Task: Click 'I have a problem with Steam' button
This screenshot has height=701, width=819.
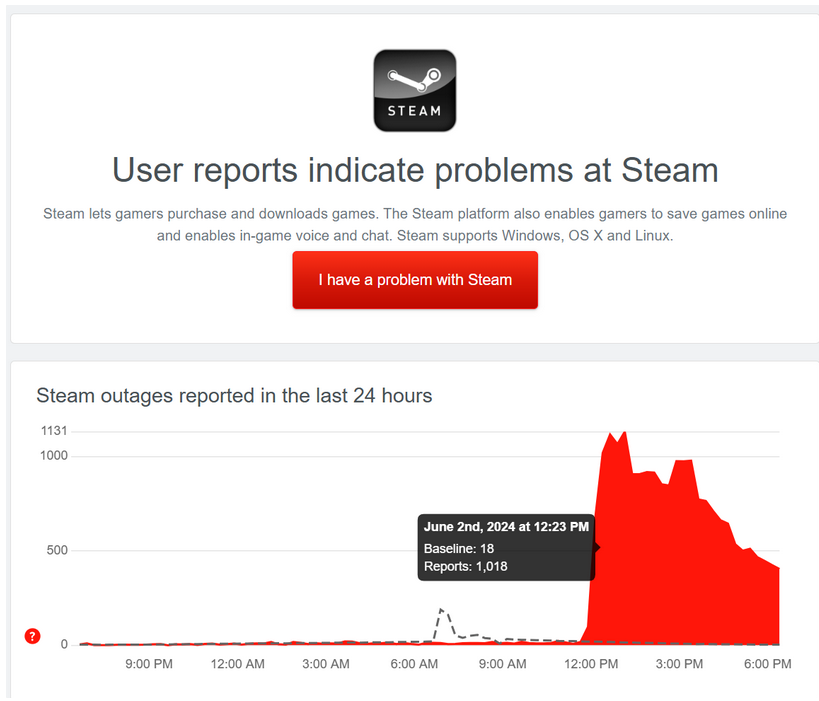Action: point(415,280)
